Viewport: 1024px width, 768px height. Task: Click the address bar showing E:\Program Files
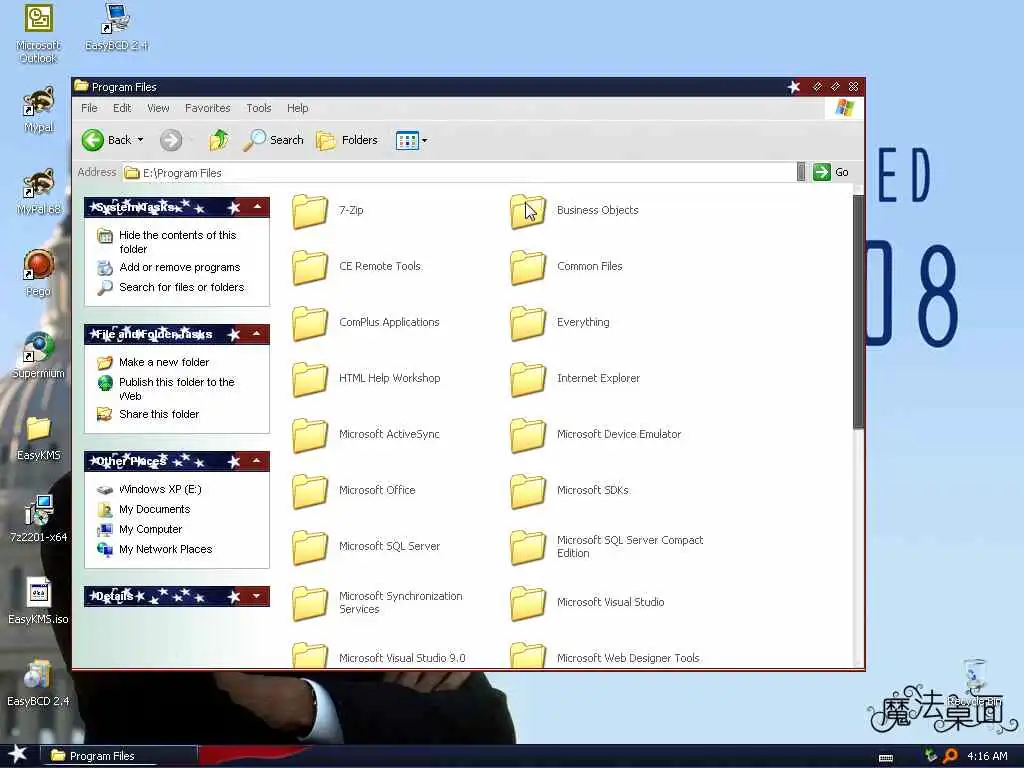[x=460, y=173]
